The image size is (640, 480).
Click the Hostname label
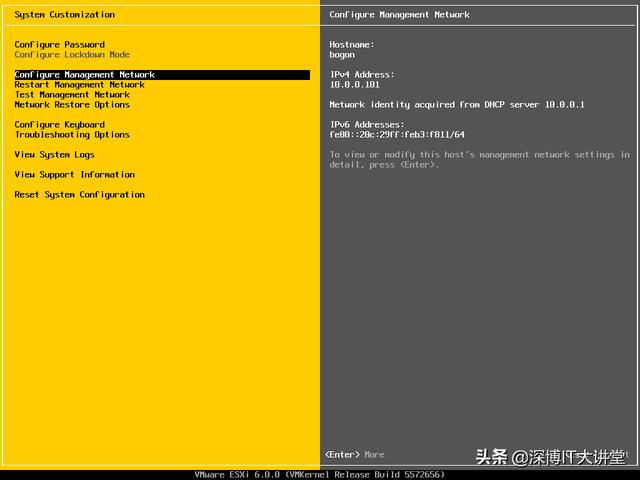[351, 44]
